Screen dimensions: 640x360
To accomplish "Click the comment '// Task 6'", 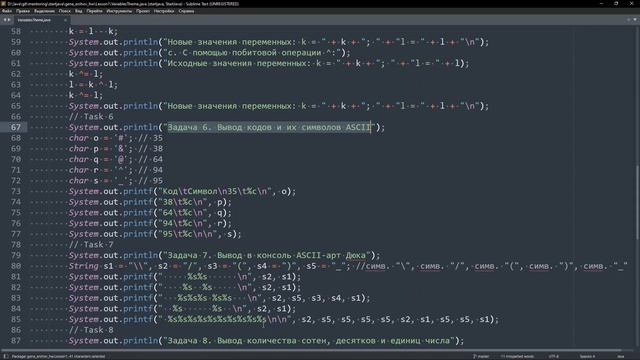I will pos(91,117).
